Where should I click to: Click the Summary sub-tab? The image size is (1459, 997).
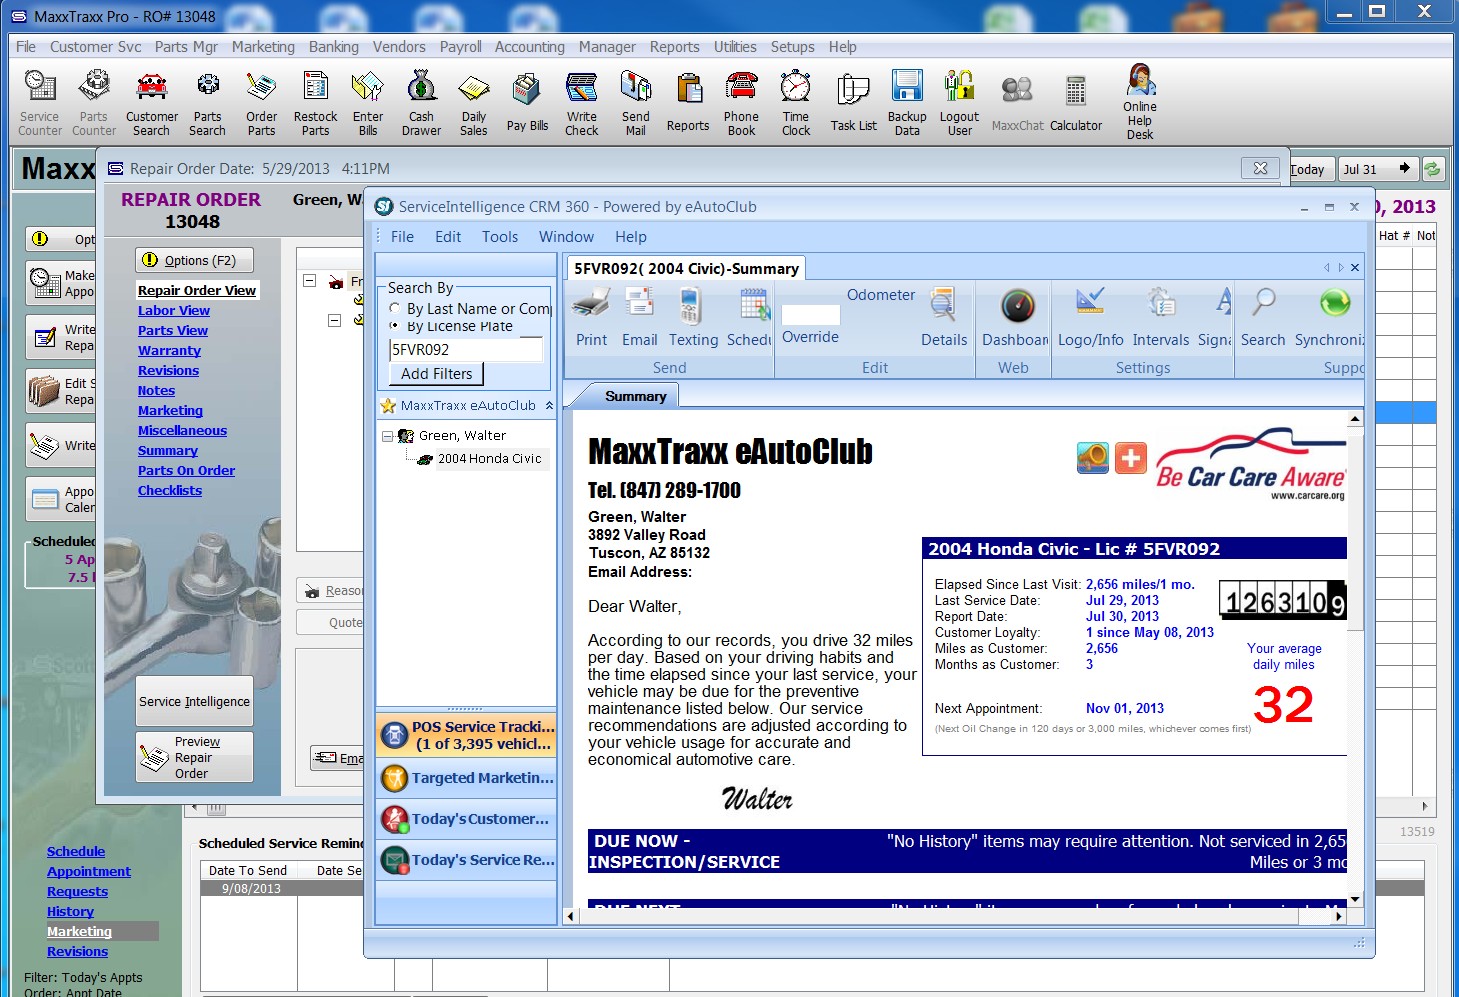[x=635, y=397]
